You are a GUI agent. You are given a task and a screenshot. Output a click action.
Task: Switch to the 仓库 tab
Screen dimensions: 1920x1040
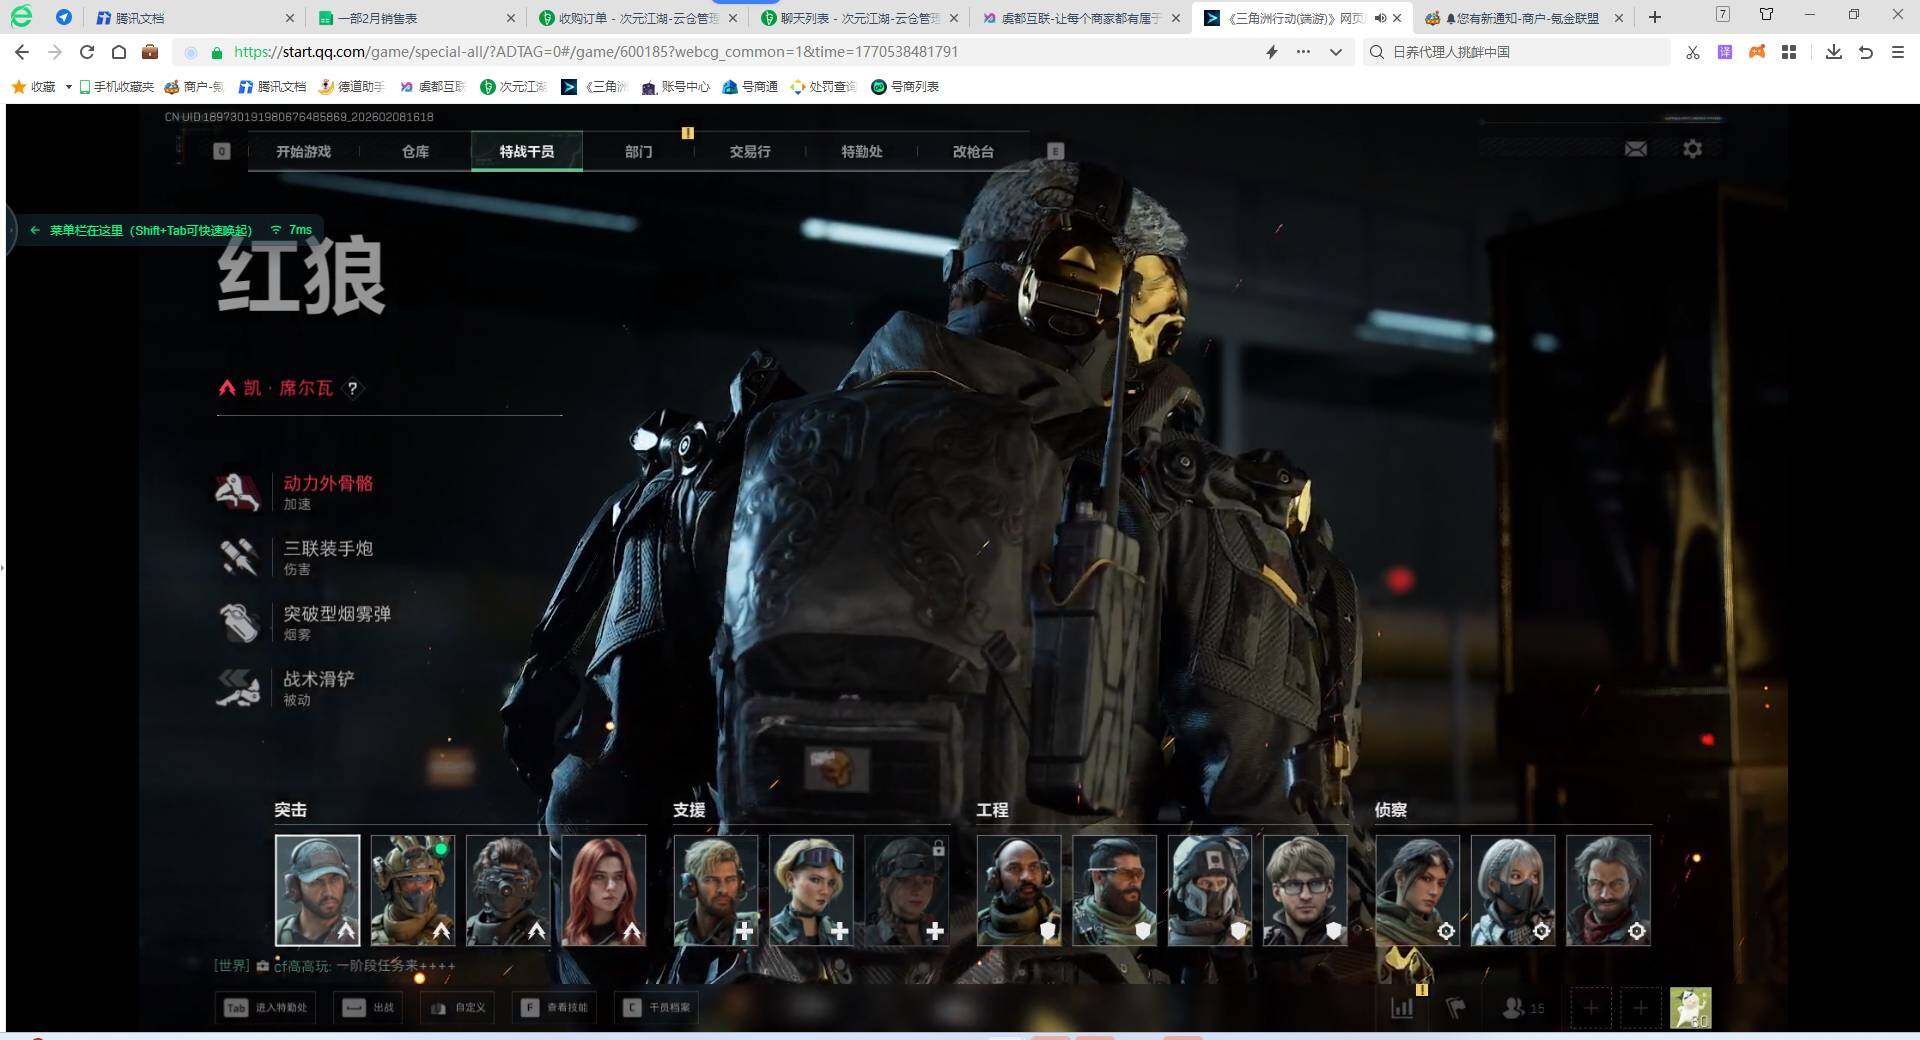[415, 152]
